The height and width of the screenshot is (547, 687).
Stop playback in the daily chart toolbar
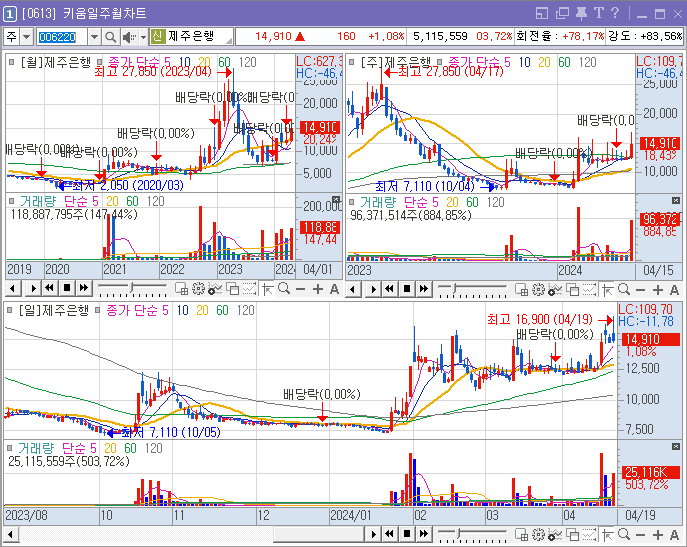click(407, 534)
